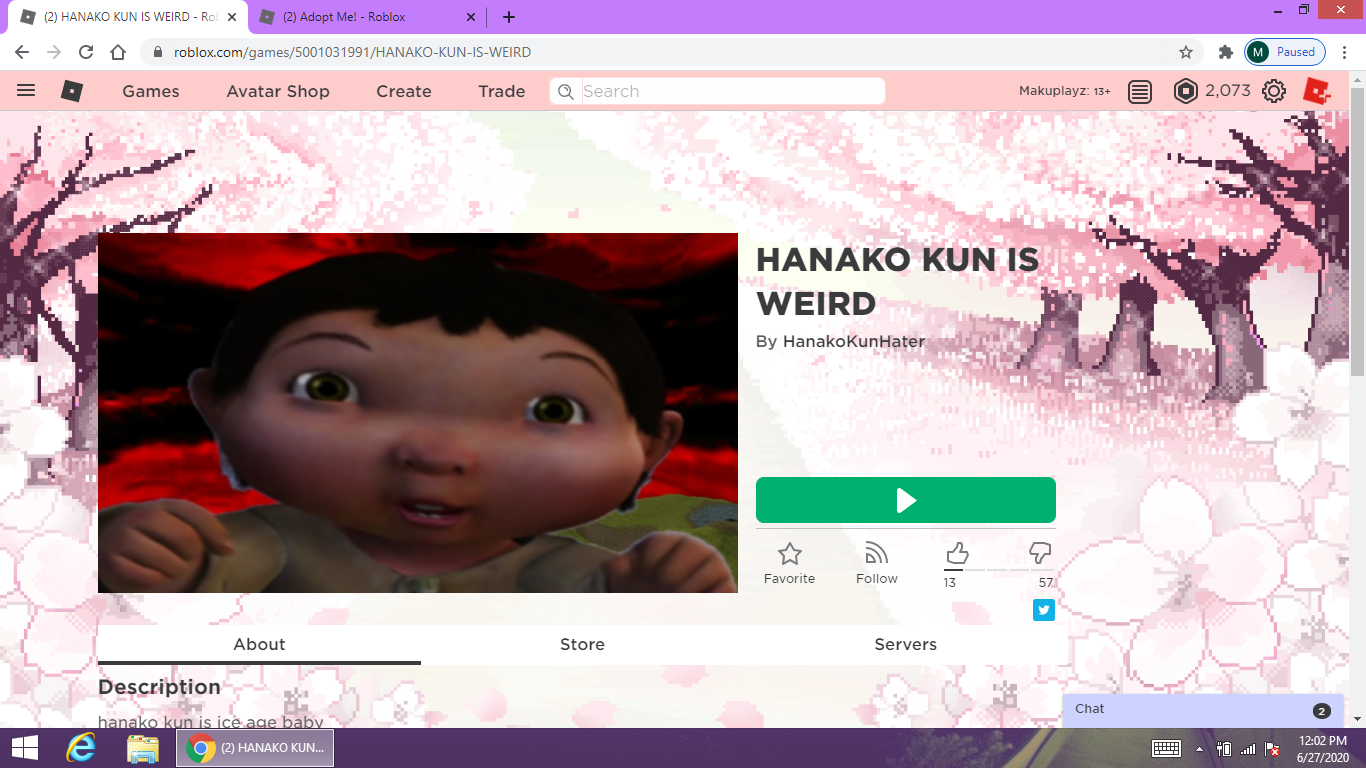This screenshot has height=768, width=1366.
Task: Click the Description heading text
Action: (x=159, y=687)
